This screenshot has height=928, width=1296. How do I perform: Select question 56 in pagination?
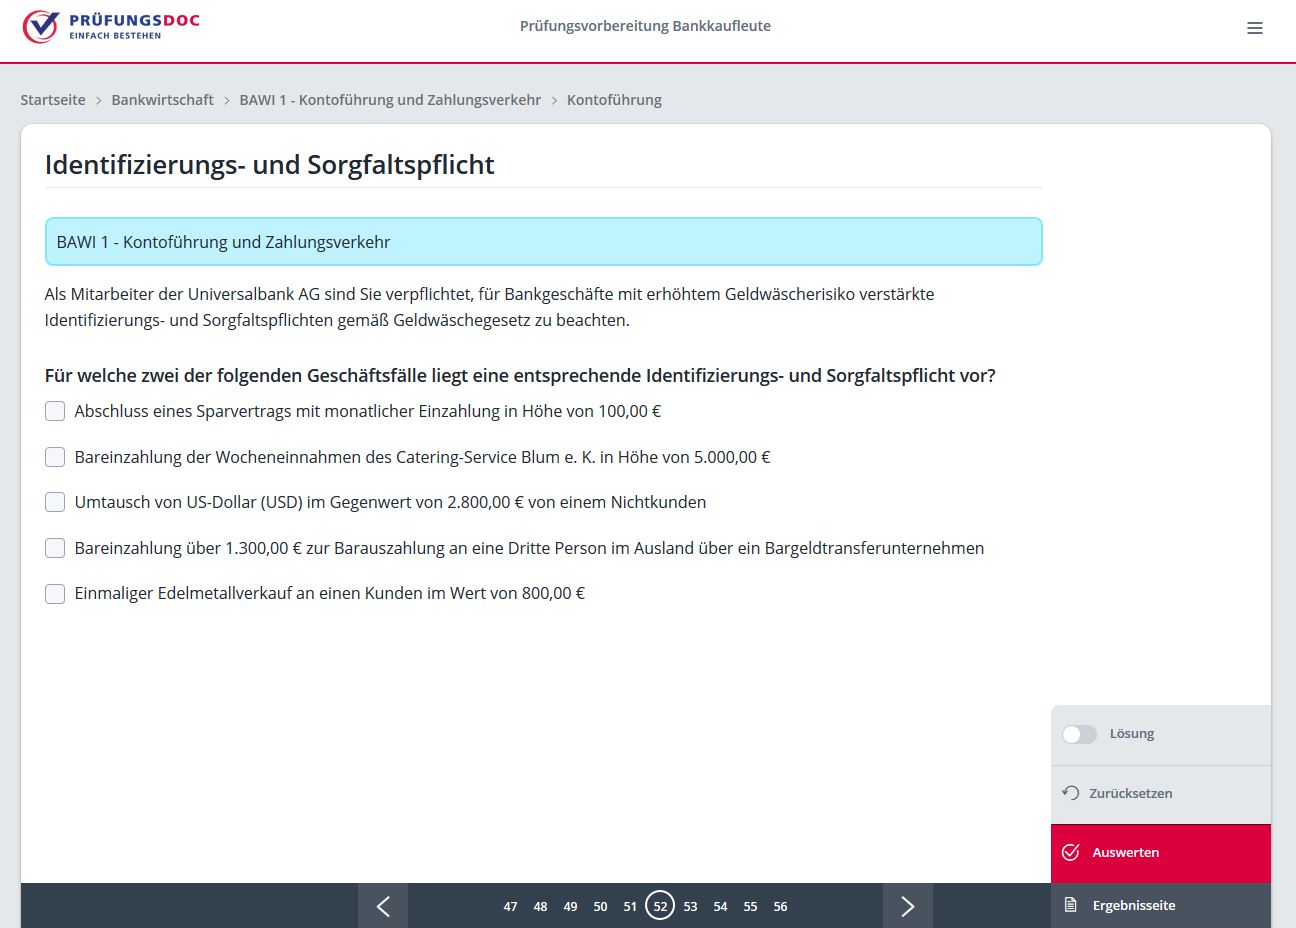click(x=780, y=907)
